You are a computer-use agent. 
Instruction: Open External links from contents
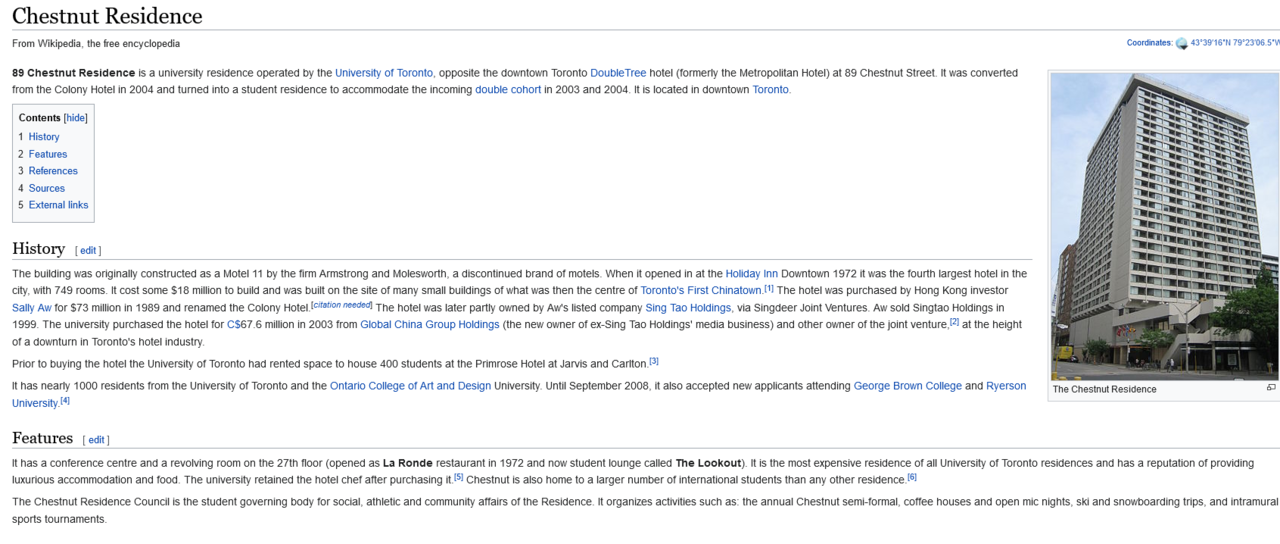(58, 205)
